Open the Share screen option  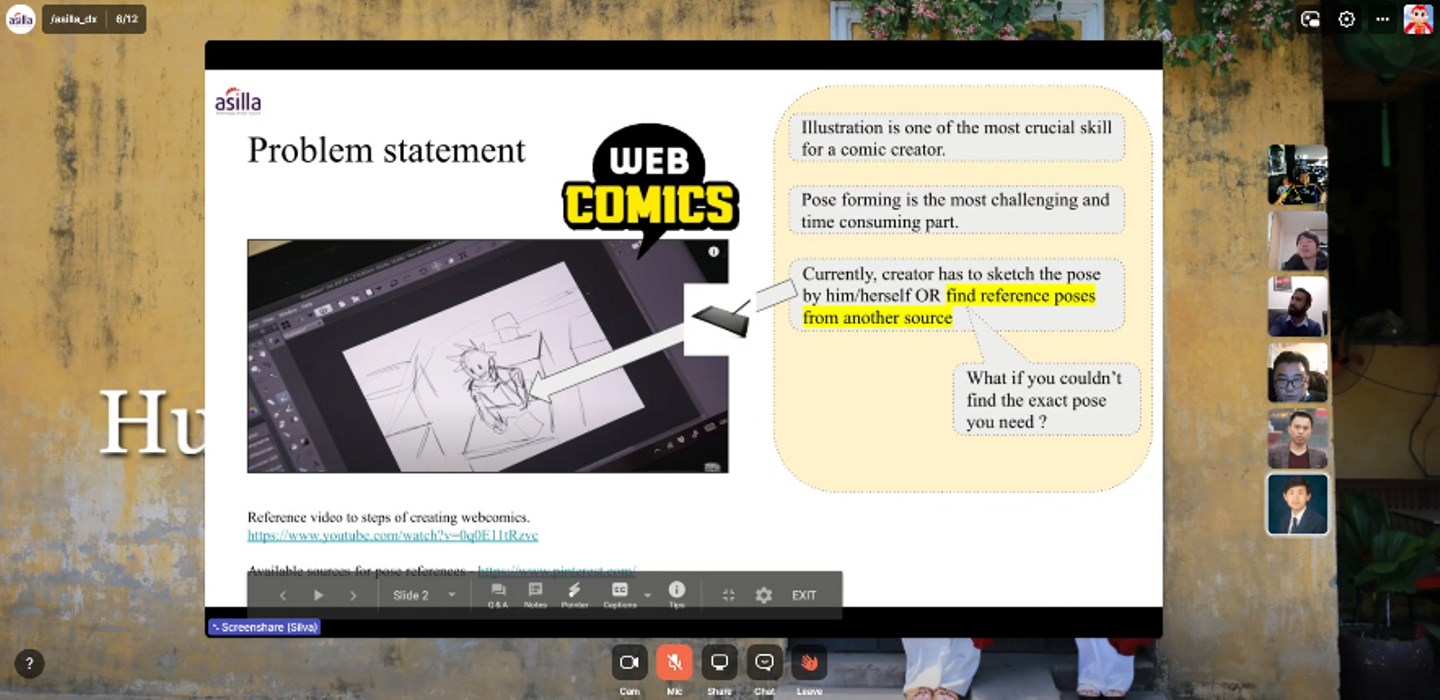(x=719, y=662)
